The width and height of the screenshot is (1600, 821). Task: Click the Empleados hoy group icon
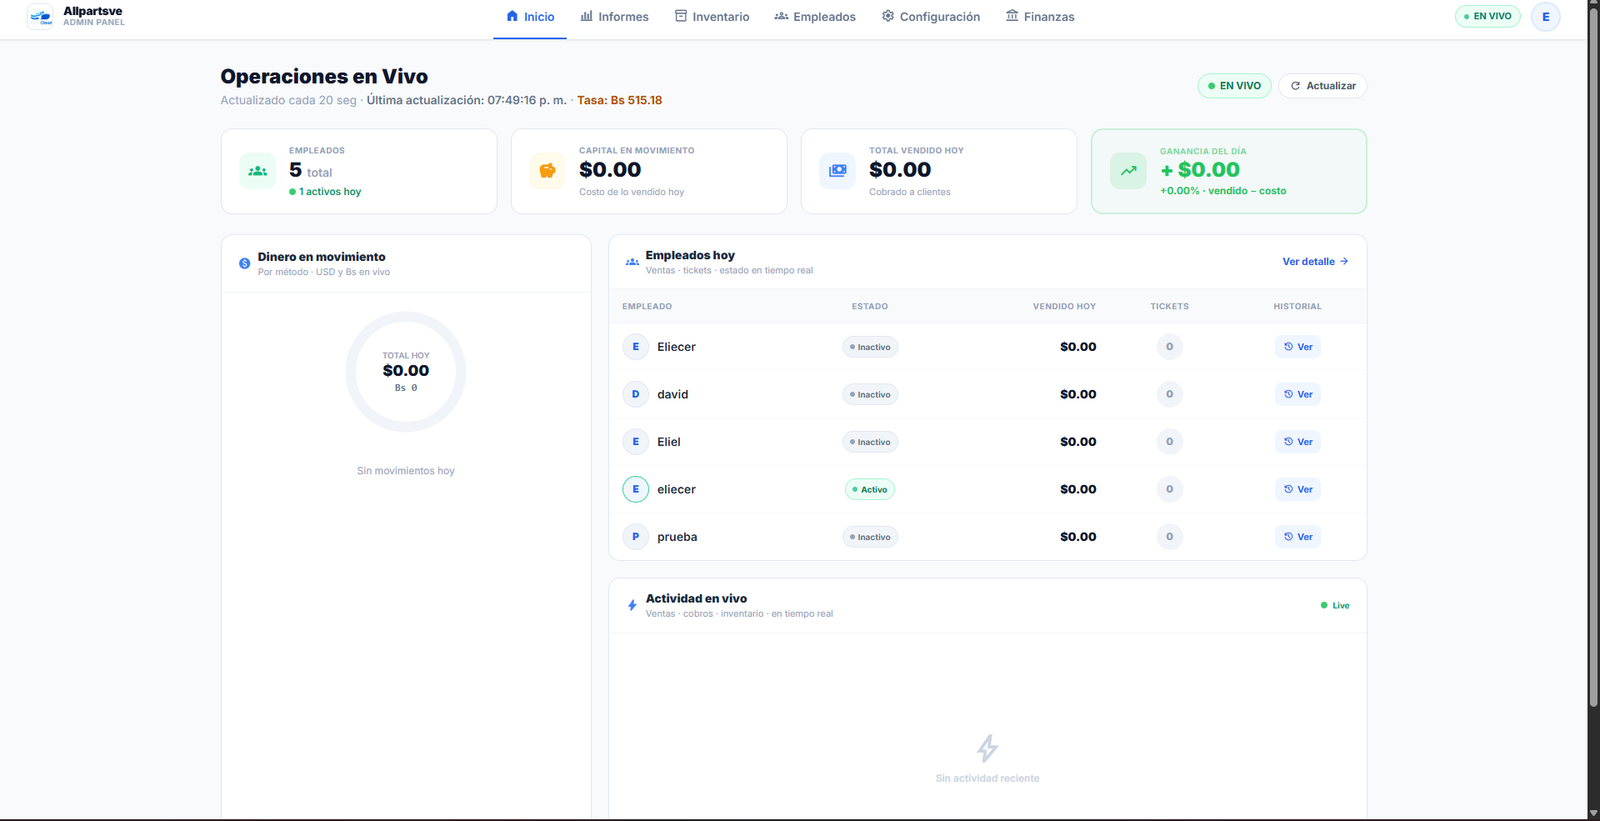tap(632, 262)
